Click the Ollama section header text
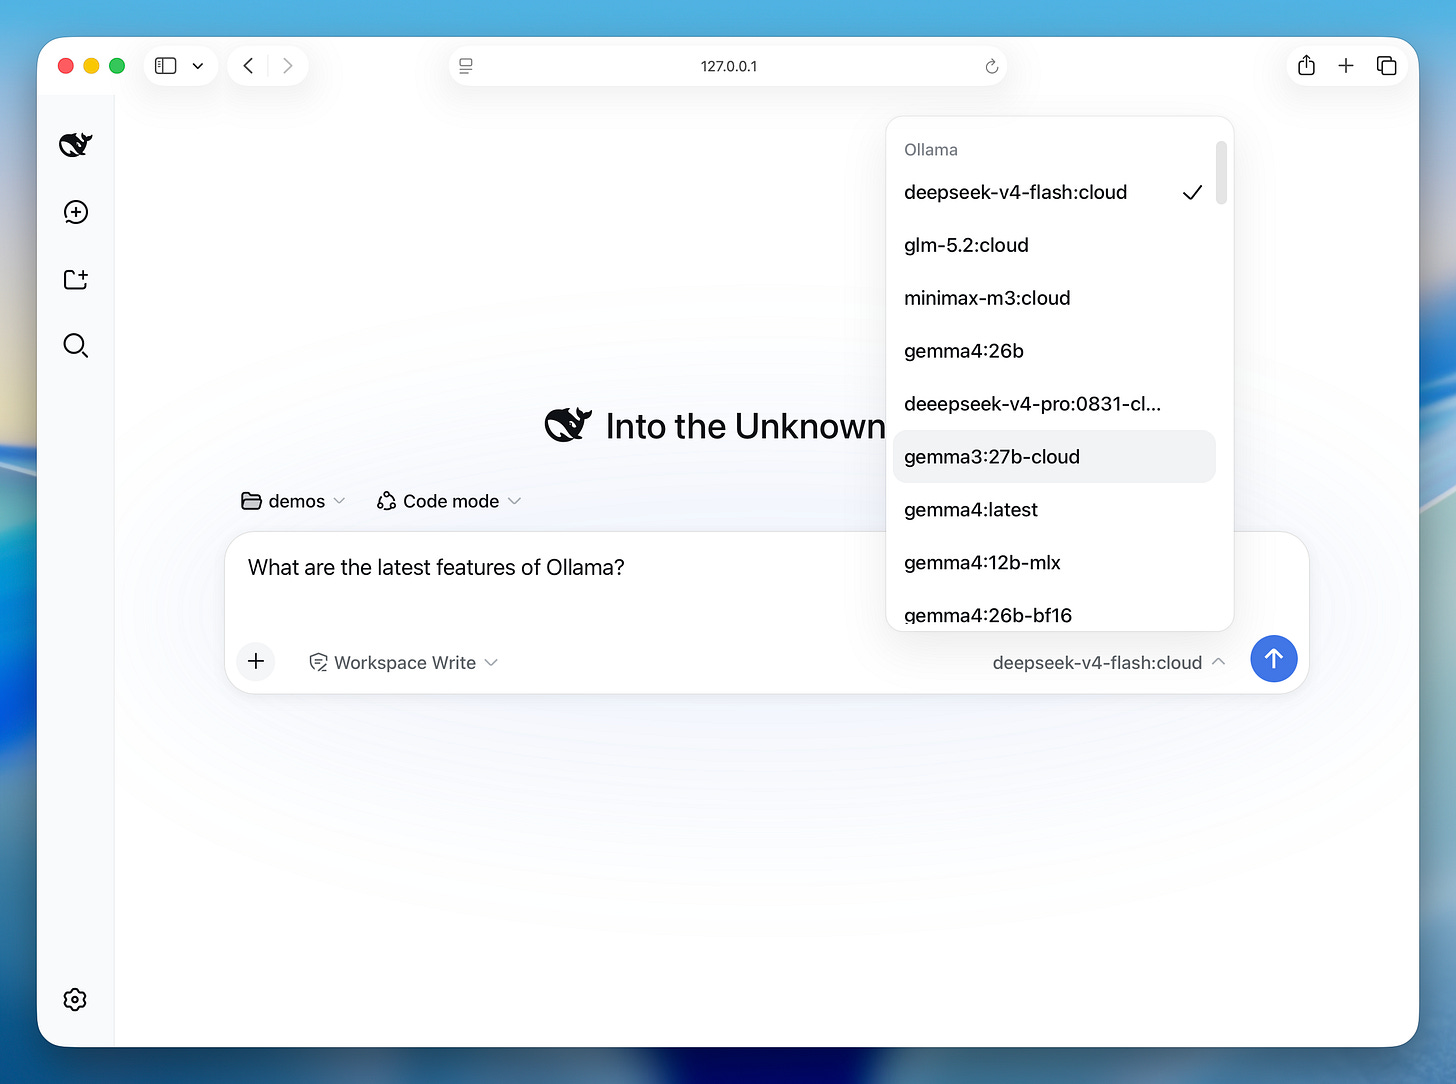 coord(931,150)
